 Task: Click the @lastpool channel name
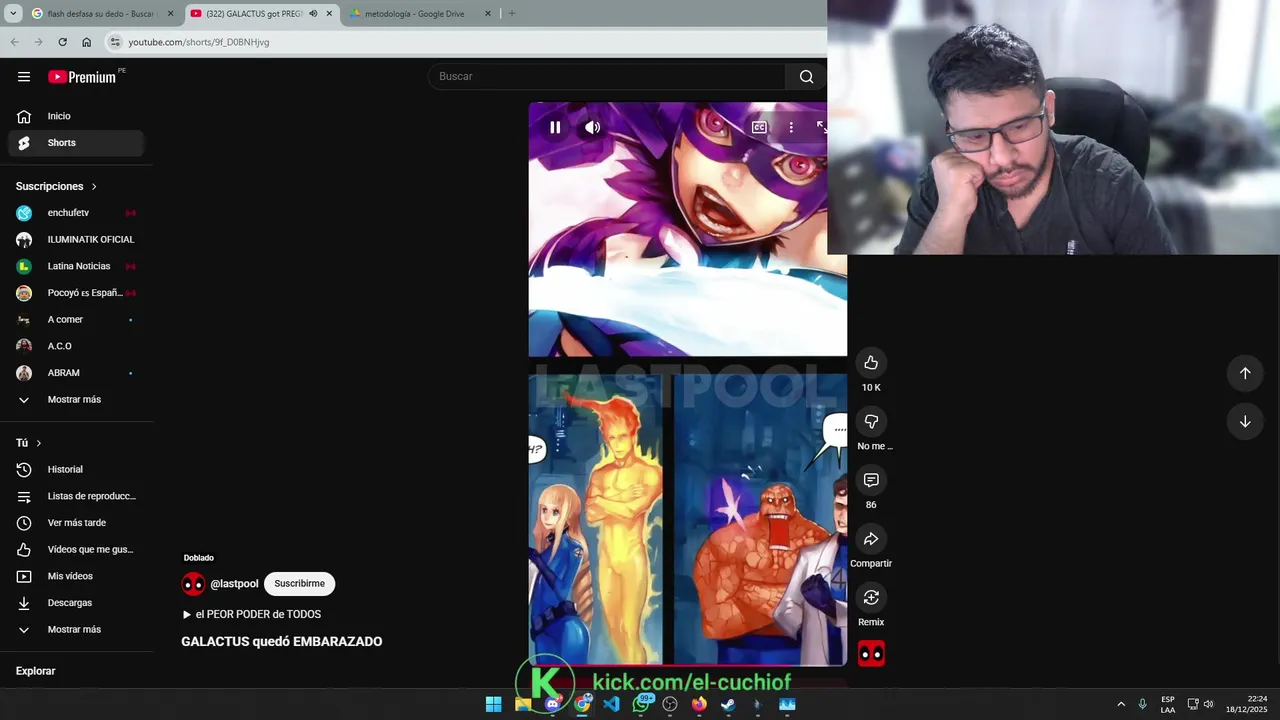tap(234, 584)
